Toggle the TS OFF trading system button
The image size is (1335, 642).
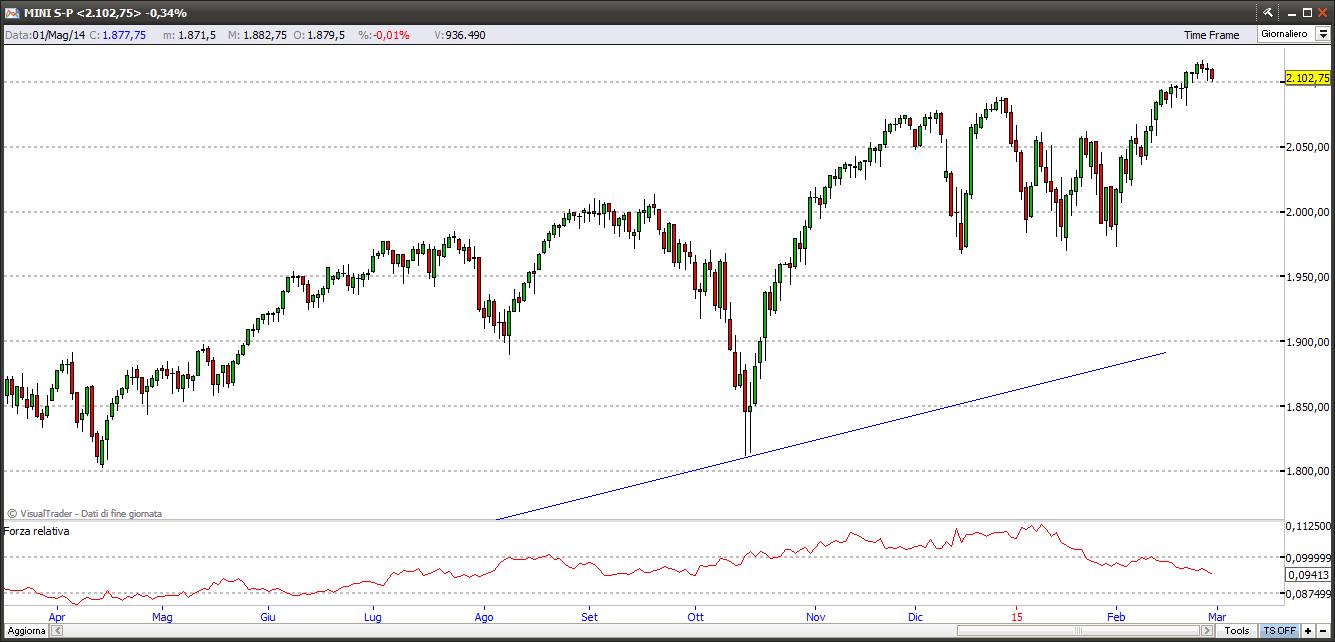tap(1279, 631)
